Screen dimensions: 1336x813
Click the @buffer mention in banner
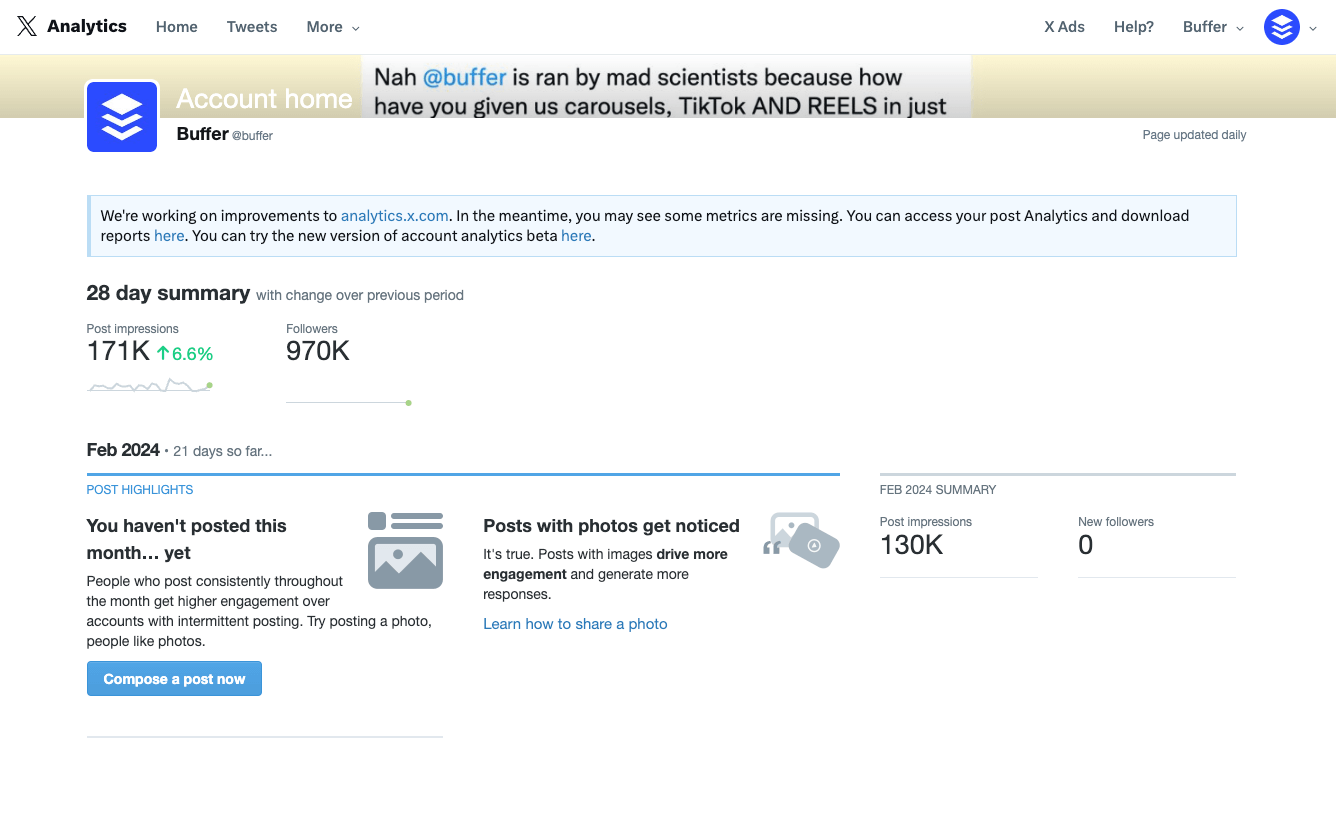(465, 77)
